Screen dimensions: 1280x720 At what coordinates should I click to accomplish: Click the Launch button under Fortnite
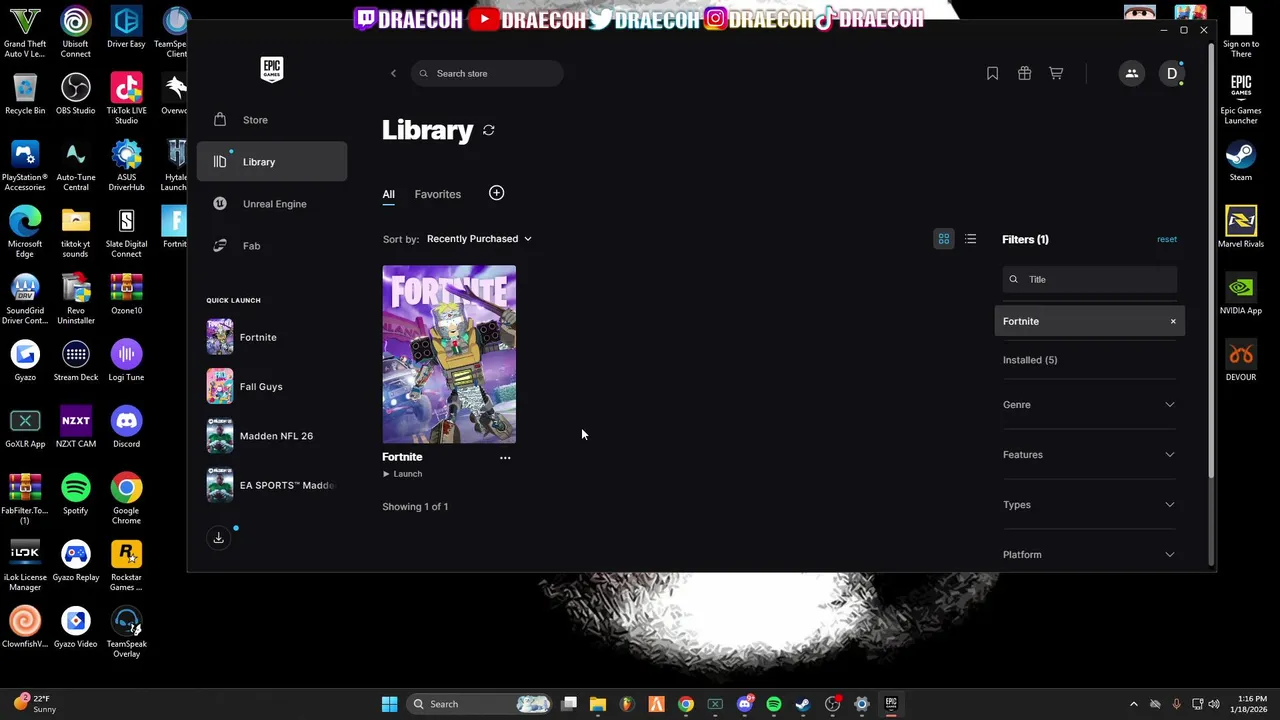(x=402, y=474)
